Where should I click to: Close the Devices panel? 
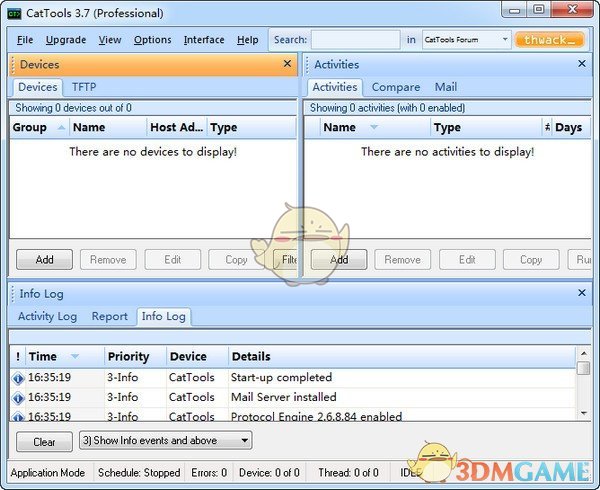(287, 64)
